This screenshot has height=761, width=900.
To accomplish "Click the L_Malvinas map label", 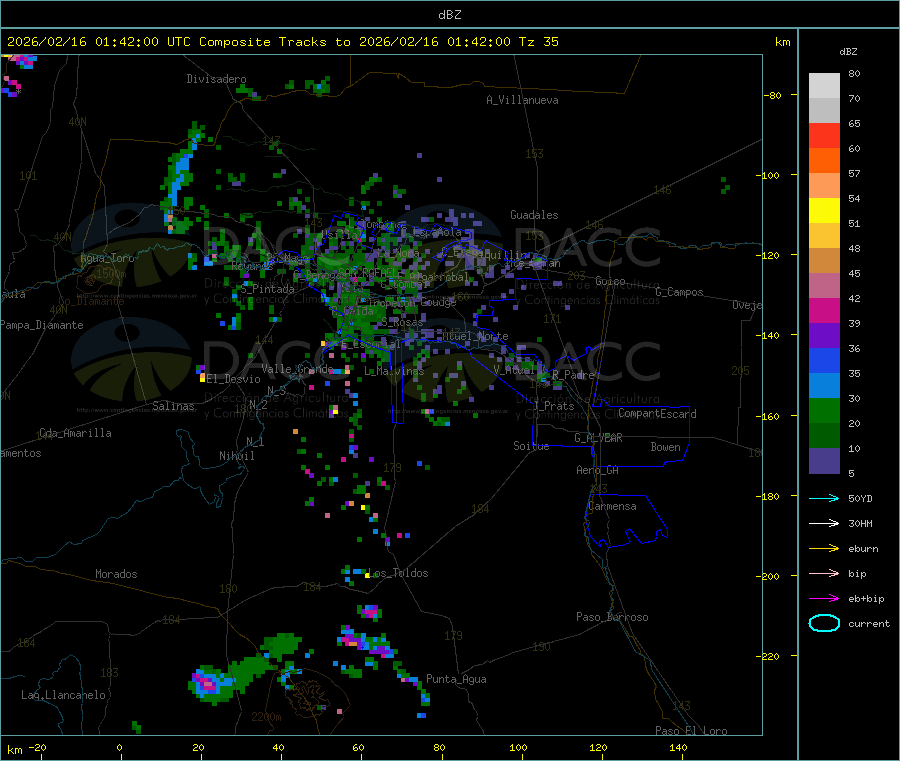I will (394, 371).
